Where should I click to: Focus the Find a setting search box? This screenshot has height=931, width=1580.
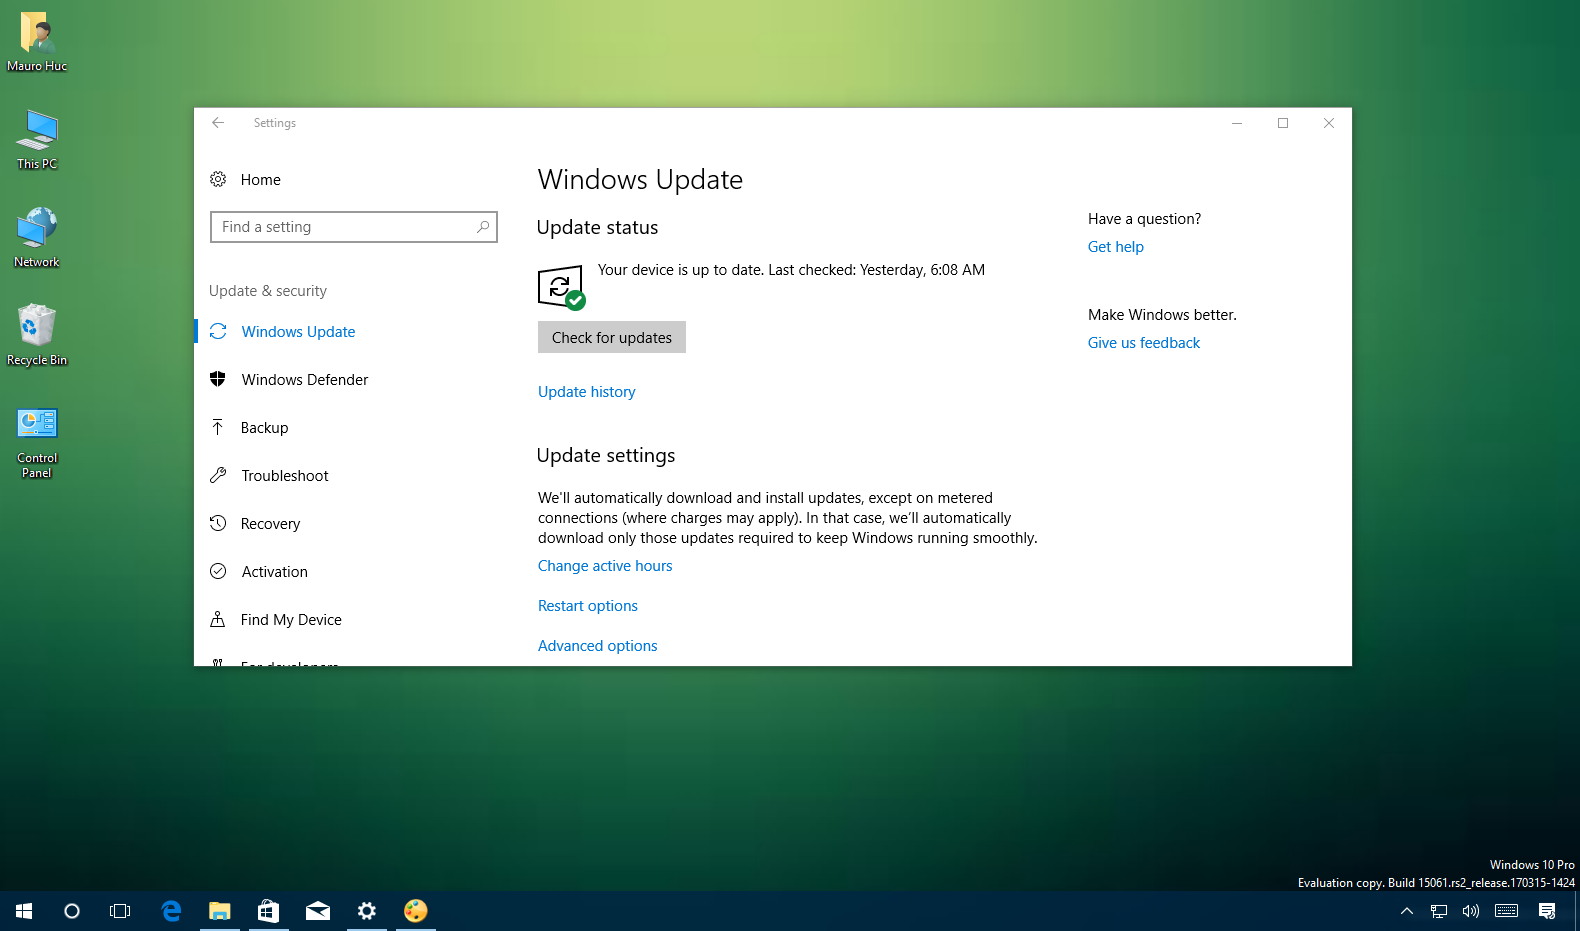tap(354, 227)
